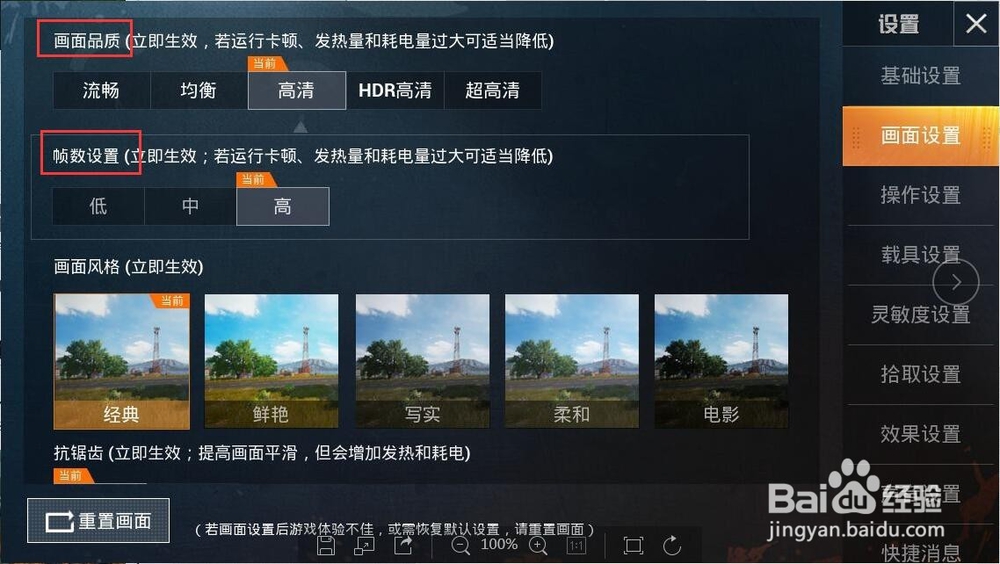The image size is (1000, 564).
Task: Switch to 操作设置 tab
Action: 920,195
